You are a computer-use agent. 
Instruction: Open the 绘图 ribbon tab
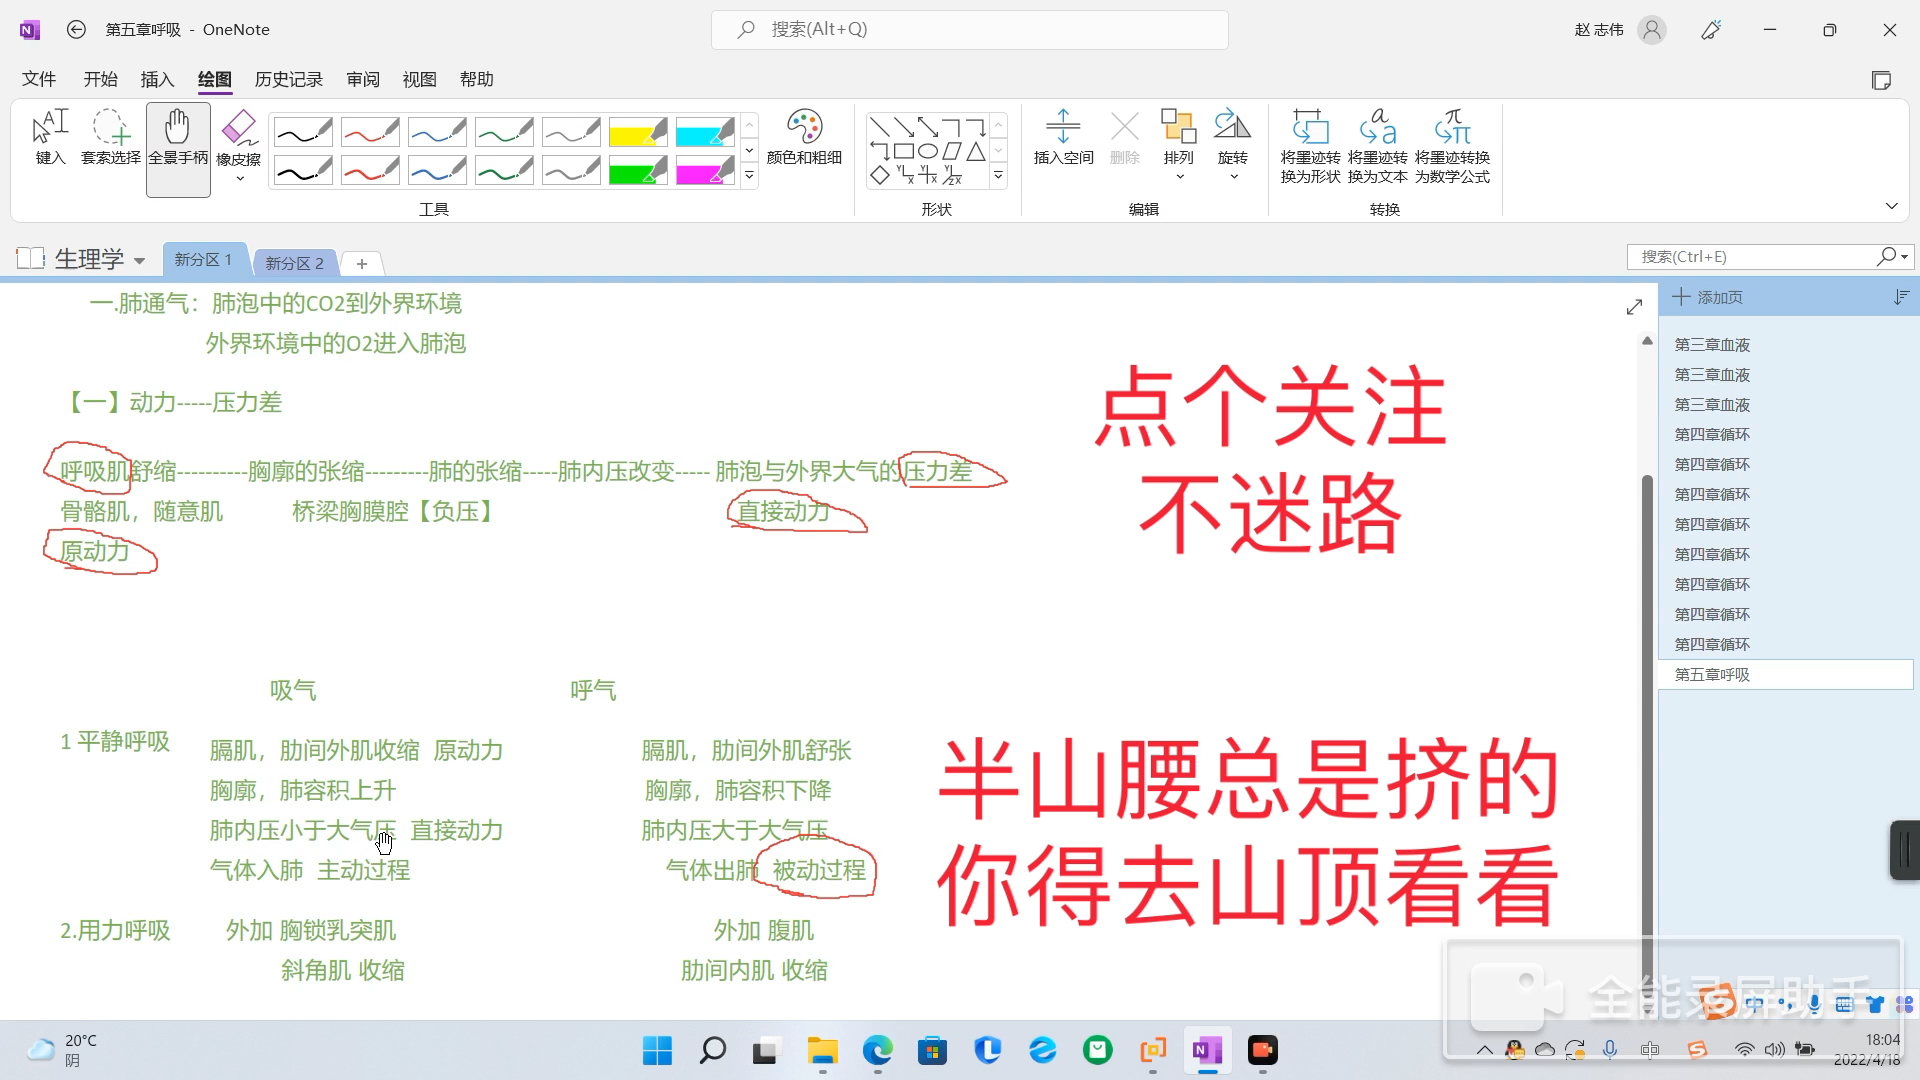(x=215, y=79)
